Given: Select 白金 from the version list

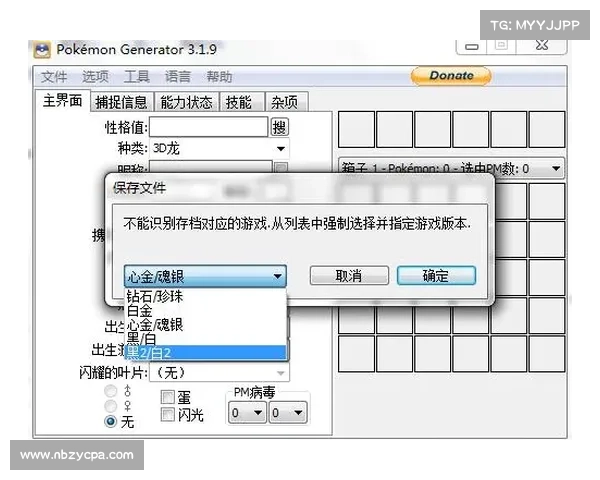Looking at the screenshot, I should tap(206, 310).
